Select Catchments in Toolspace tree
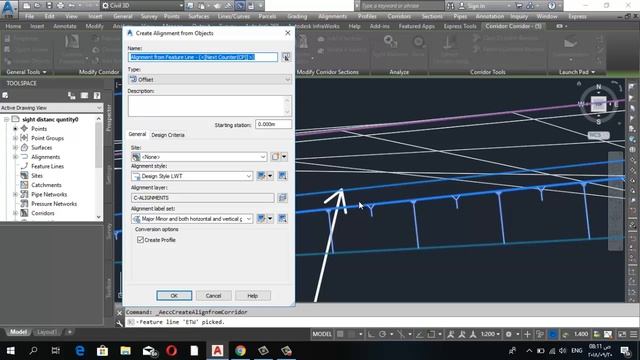 46,185
